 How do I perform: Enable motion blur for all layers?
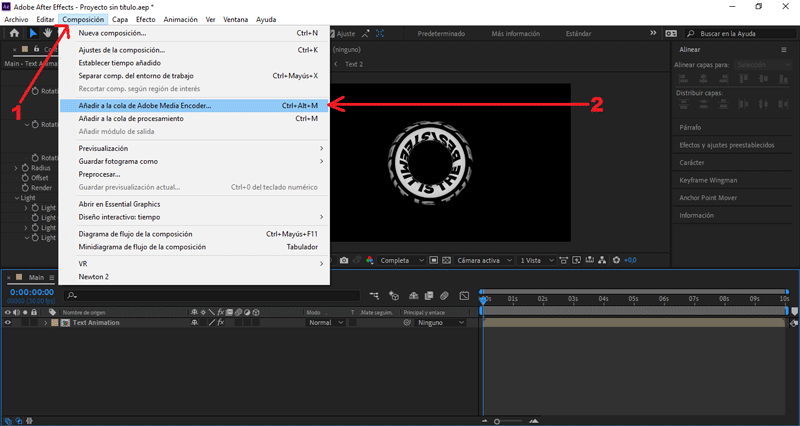click(x=444, y=295)
